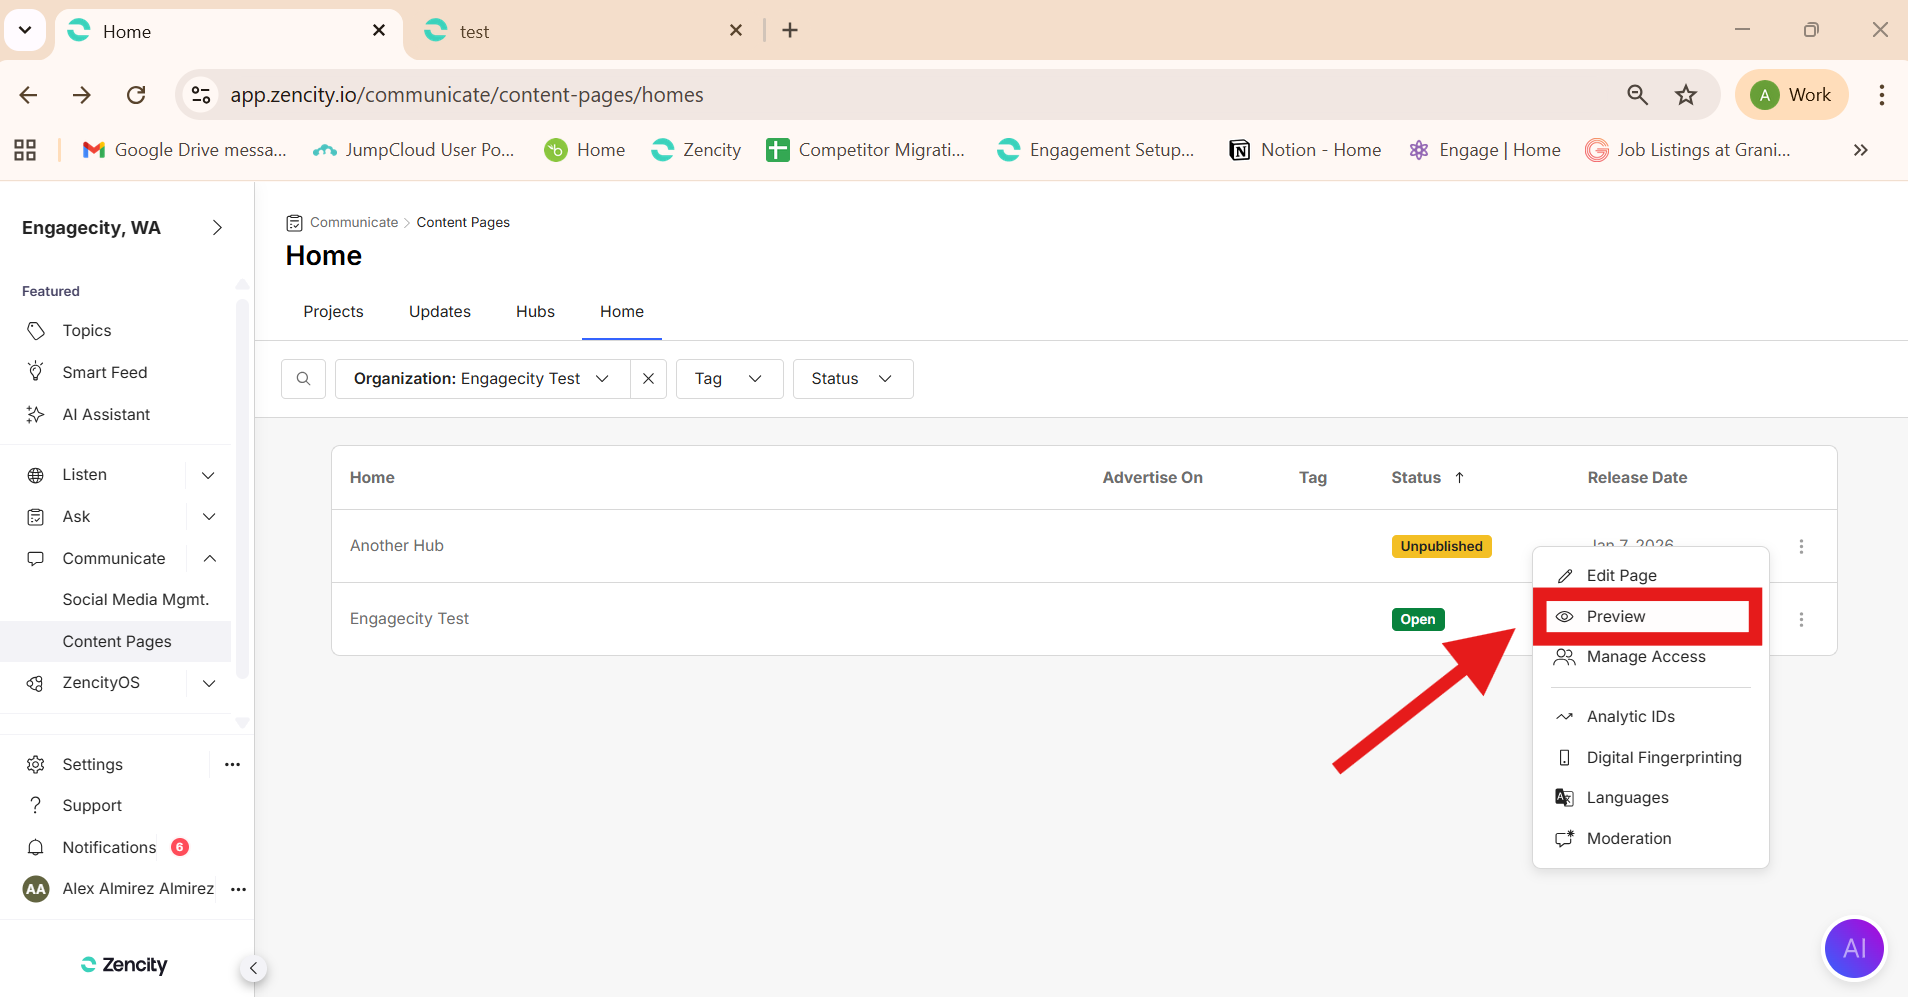The width and height of the screenshot is (1908, 997).
Task: Click the three-dot menu for Engagecity Test row
Action: [x=1801, y=620]
